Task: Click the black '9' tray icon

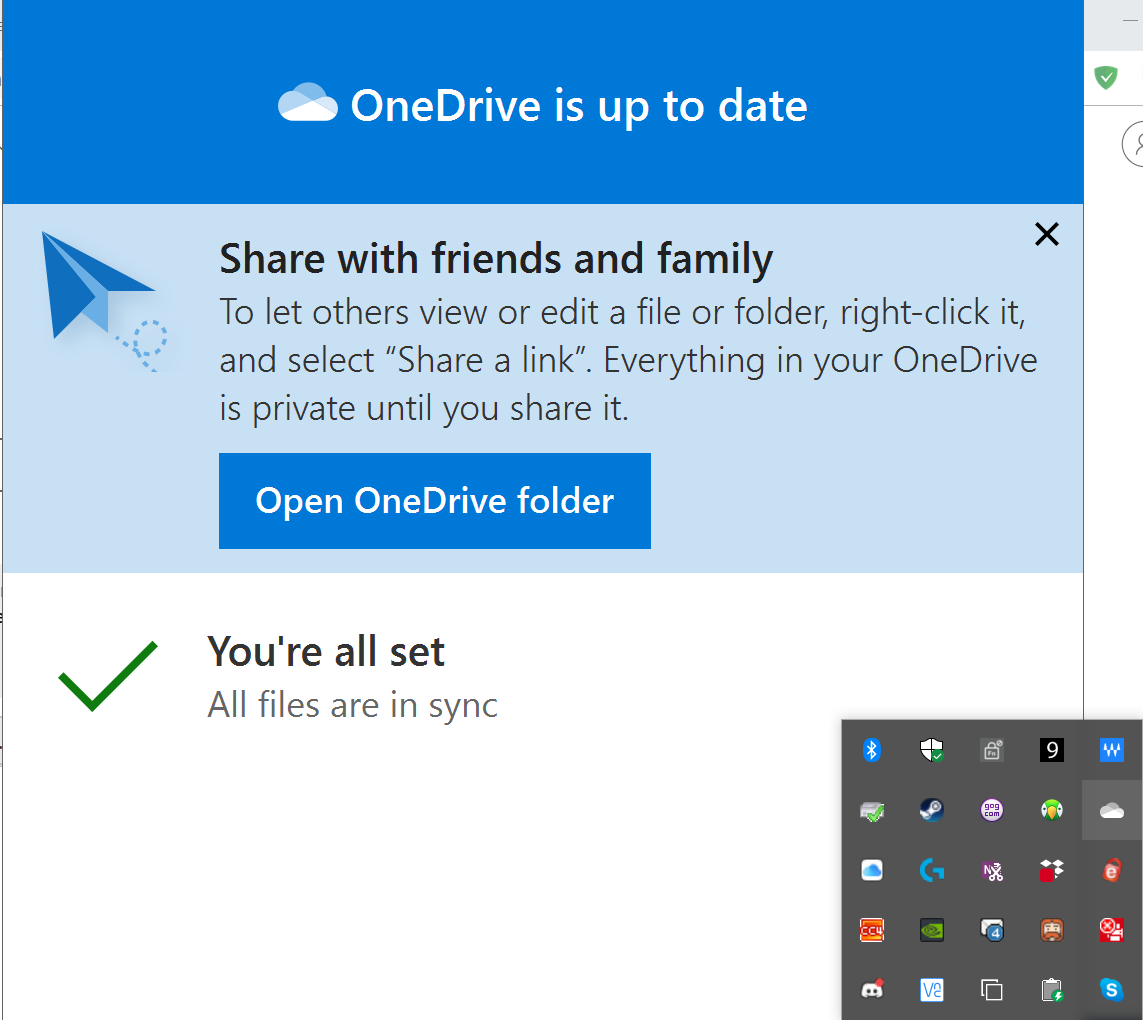Action: coord(1052,750)
